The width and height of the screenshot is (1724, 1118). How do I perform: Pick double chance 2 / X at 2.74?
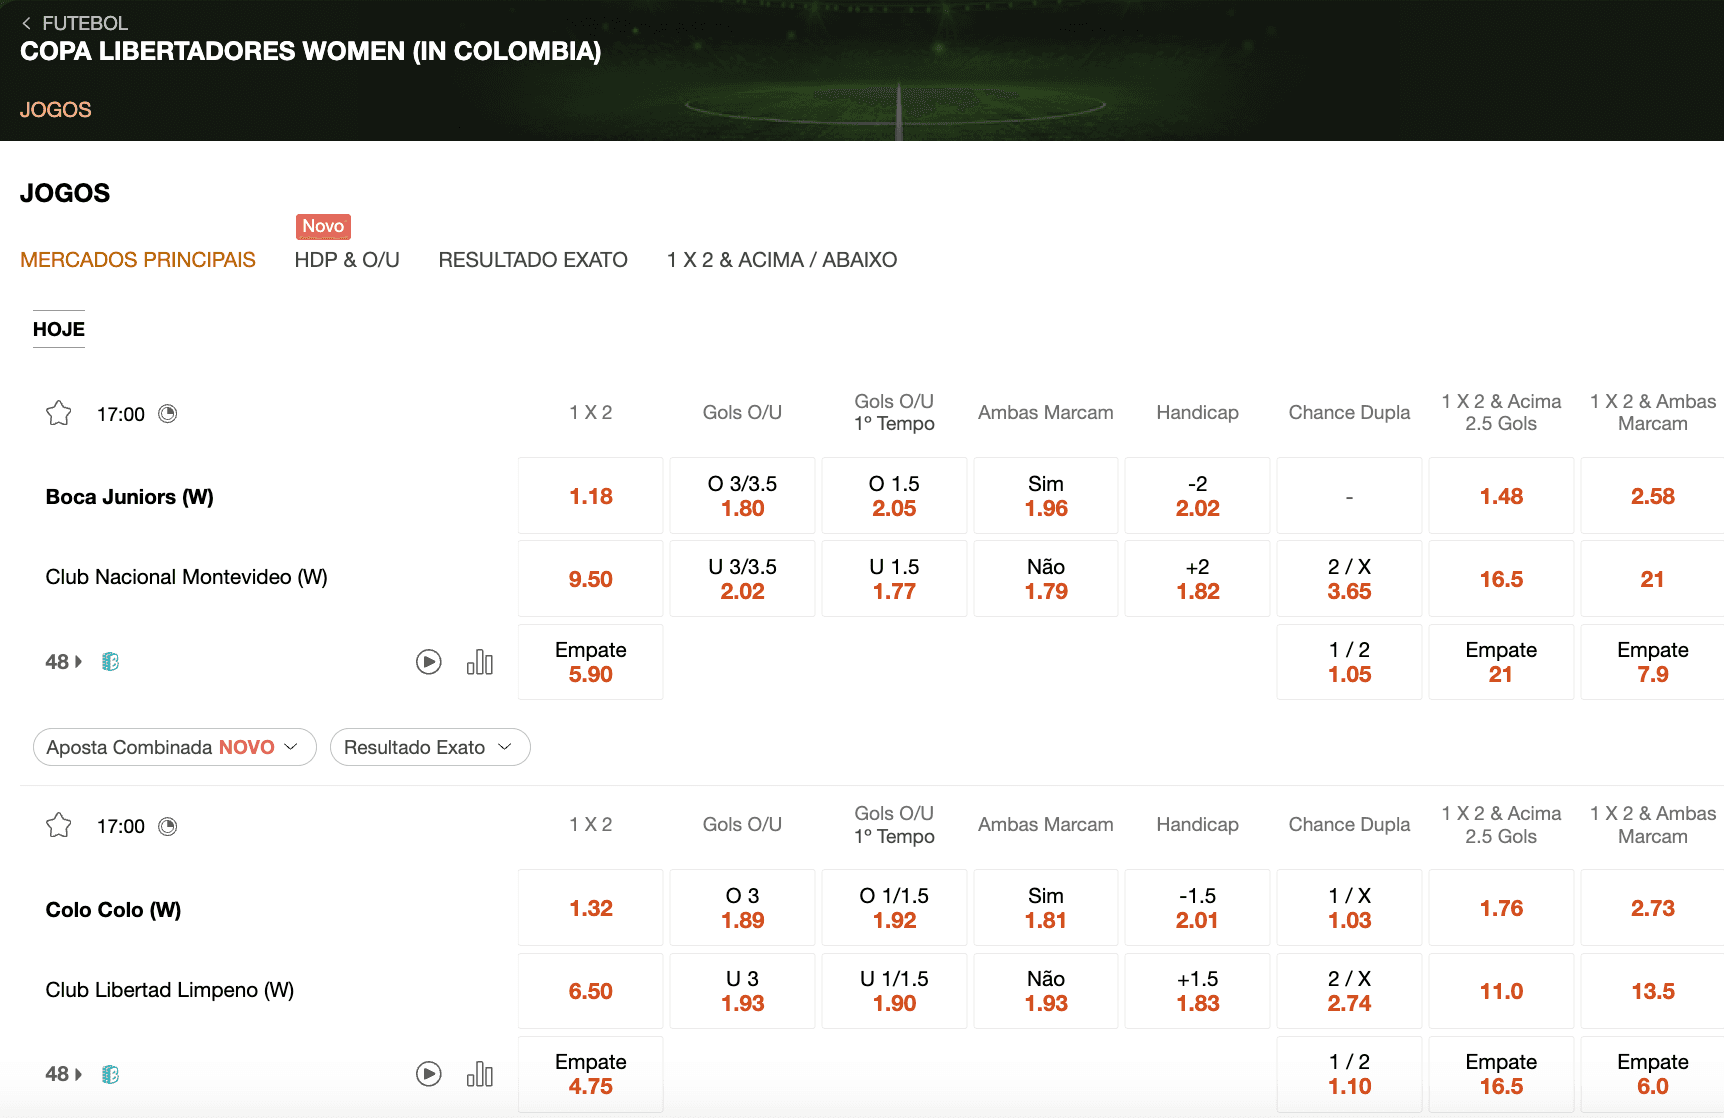click(1350, 991)
